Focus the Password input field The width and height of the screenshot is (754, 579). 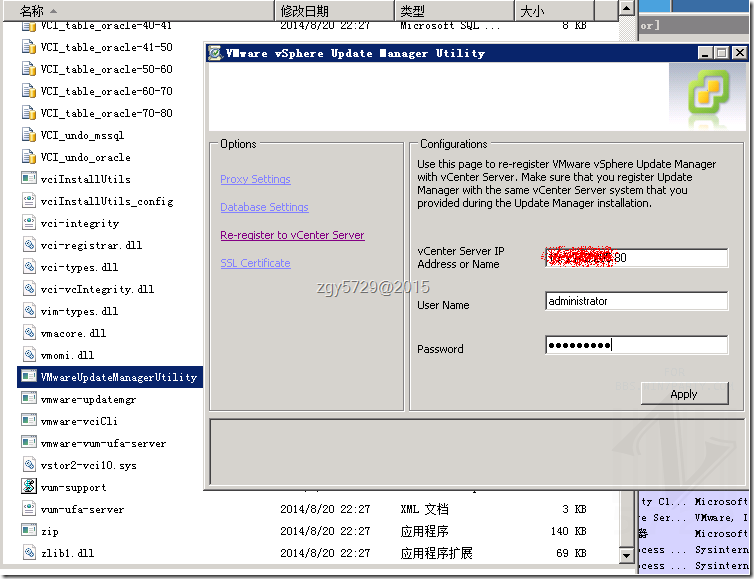pos(637,345)
